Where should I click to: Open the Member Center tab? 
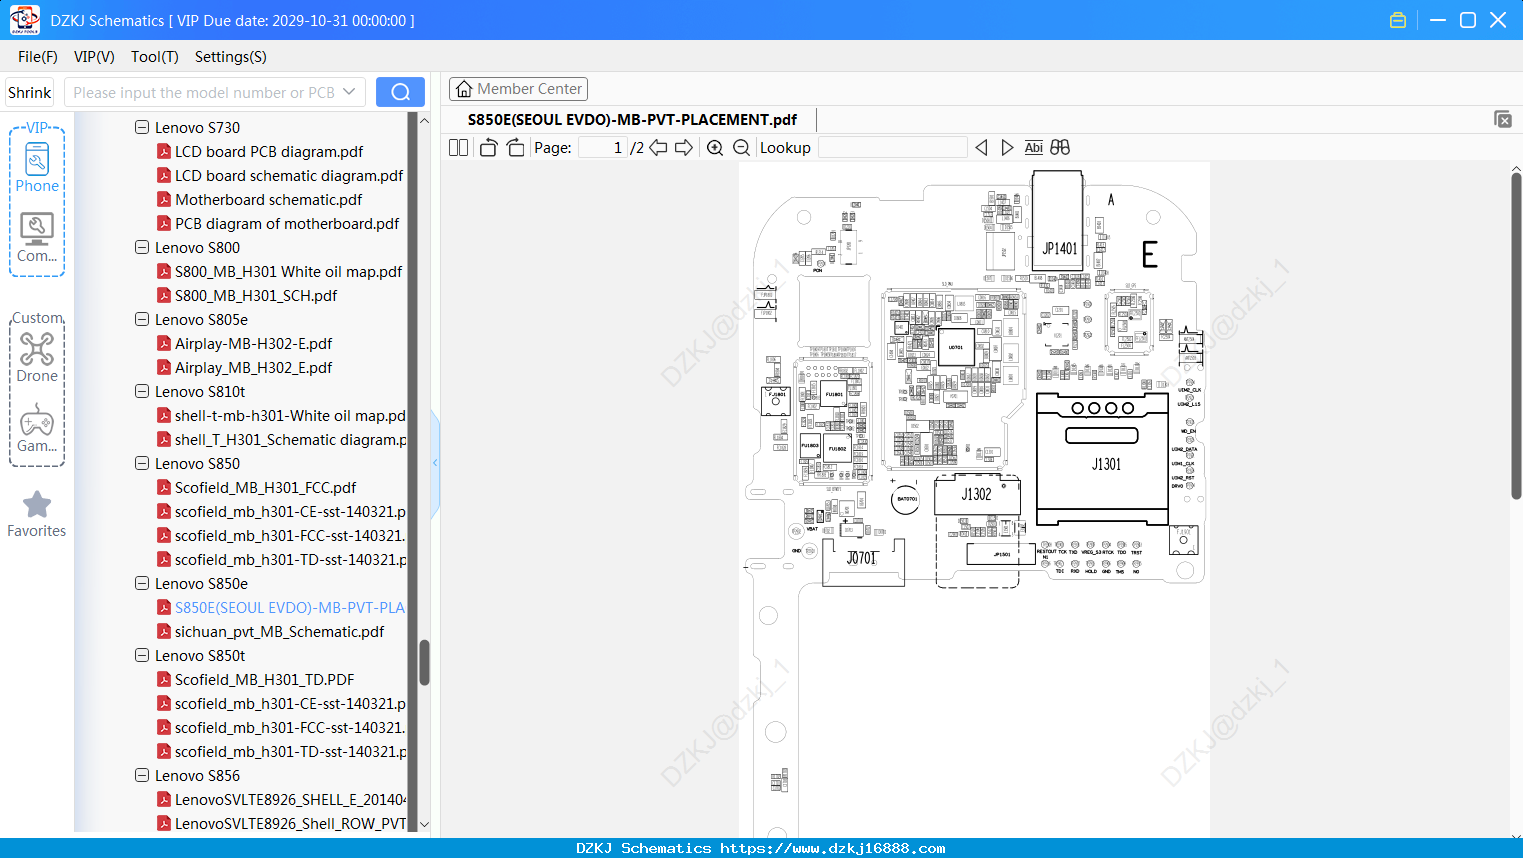click(x=518, y=89)
